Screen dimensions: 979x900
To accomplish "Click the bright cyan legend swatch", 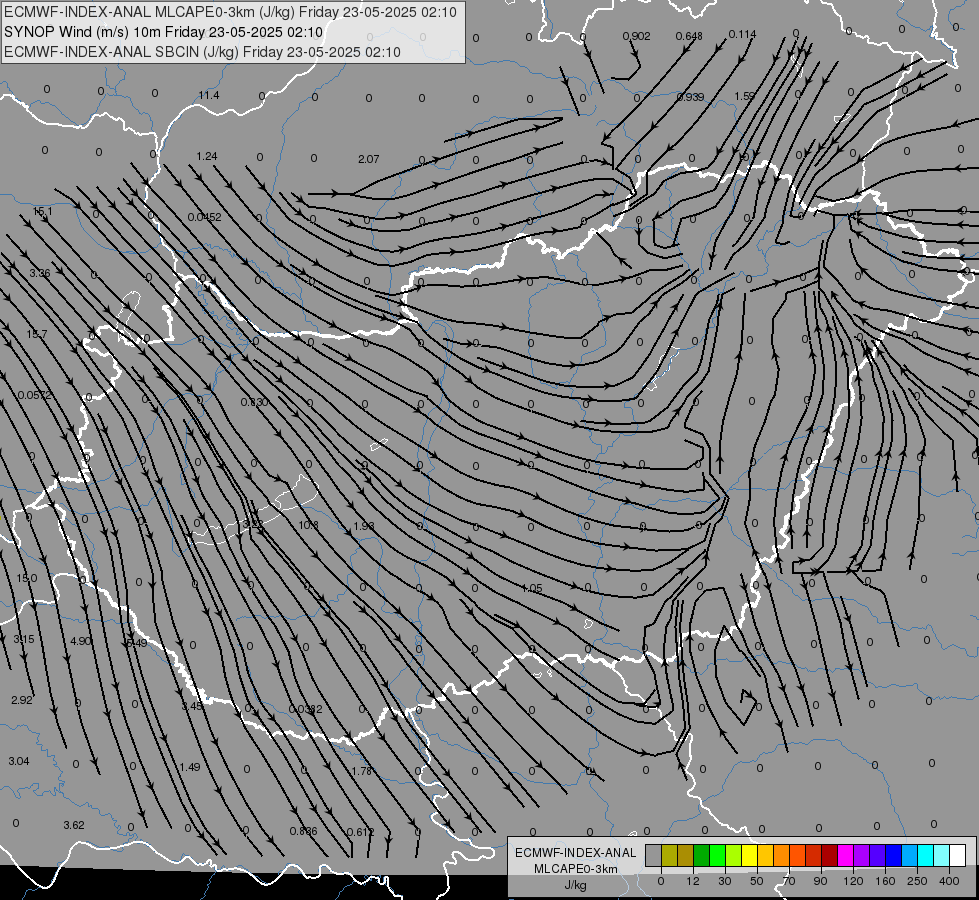I will coord(927,855).
